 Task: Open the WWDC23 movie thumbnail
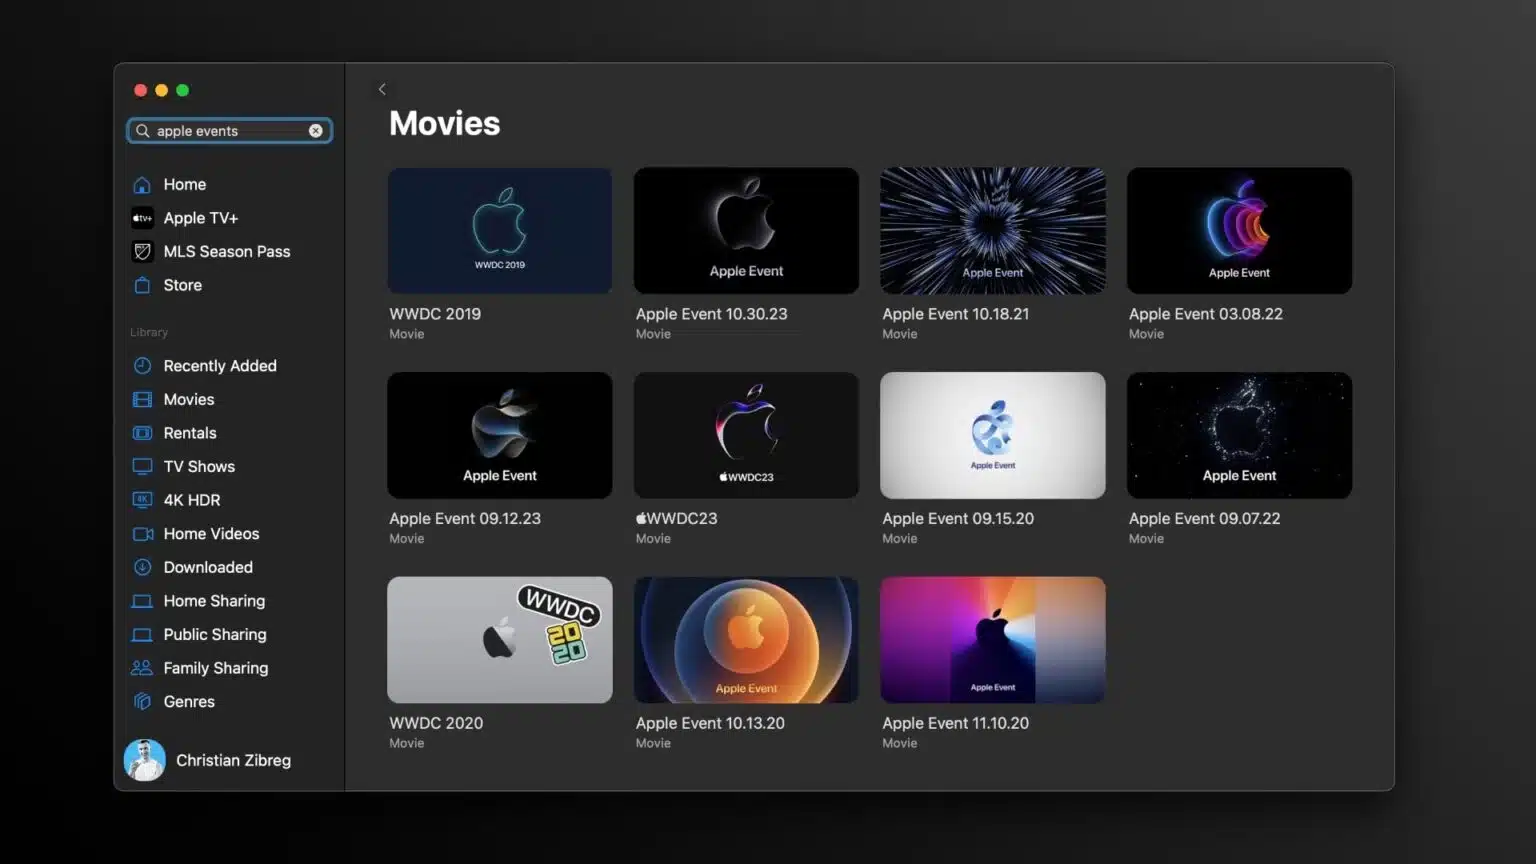[746, 436]
